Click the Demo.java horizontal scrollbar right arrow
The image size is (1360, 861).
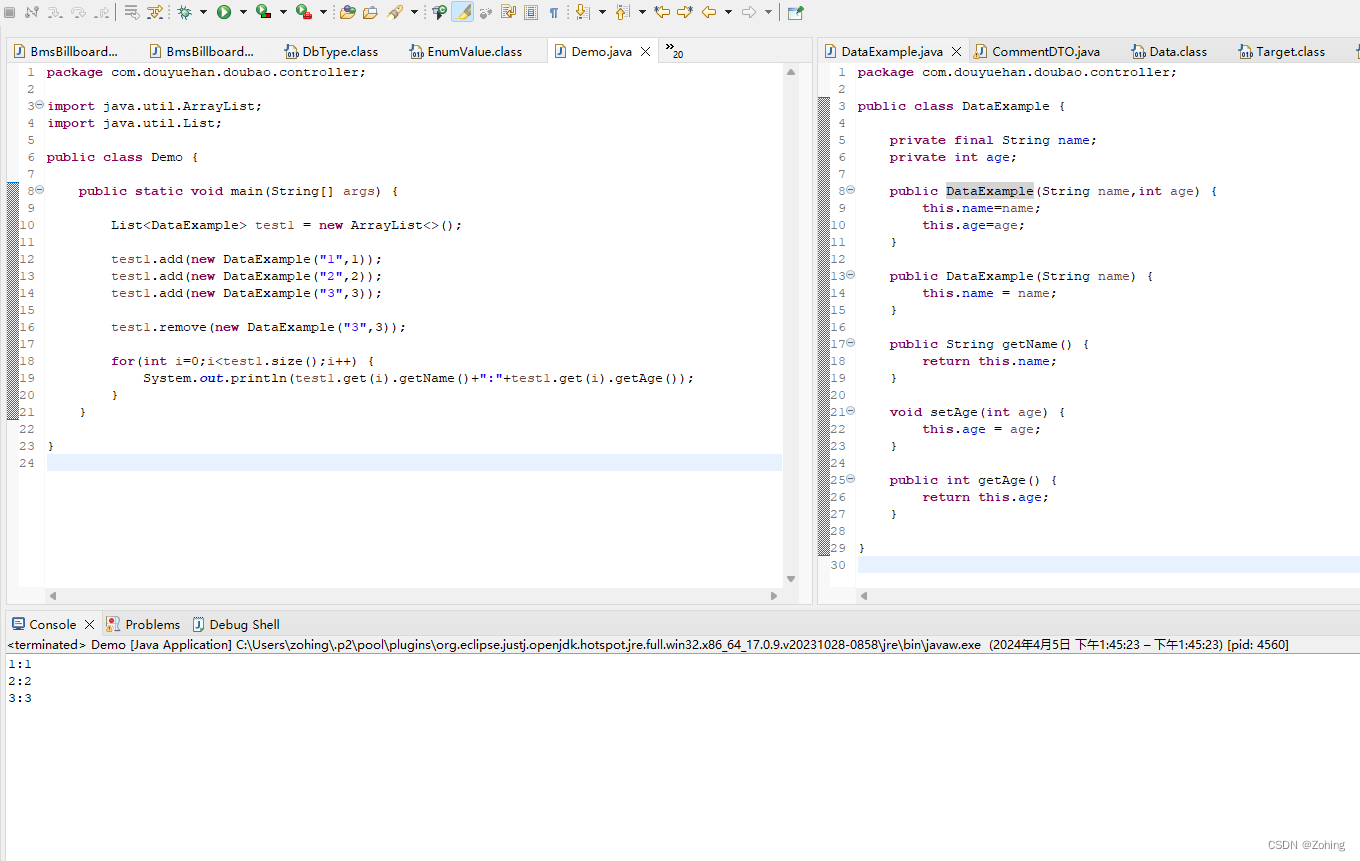(774, 596)
